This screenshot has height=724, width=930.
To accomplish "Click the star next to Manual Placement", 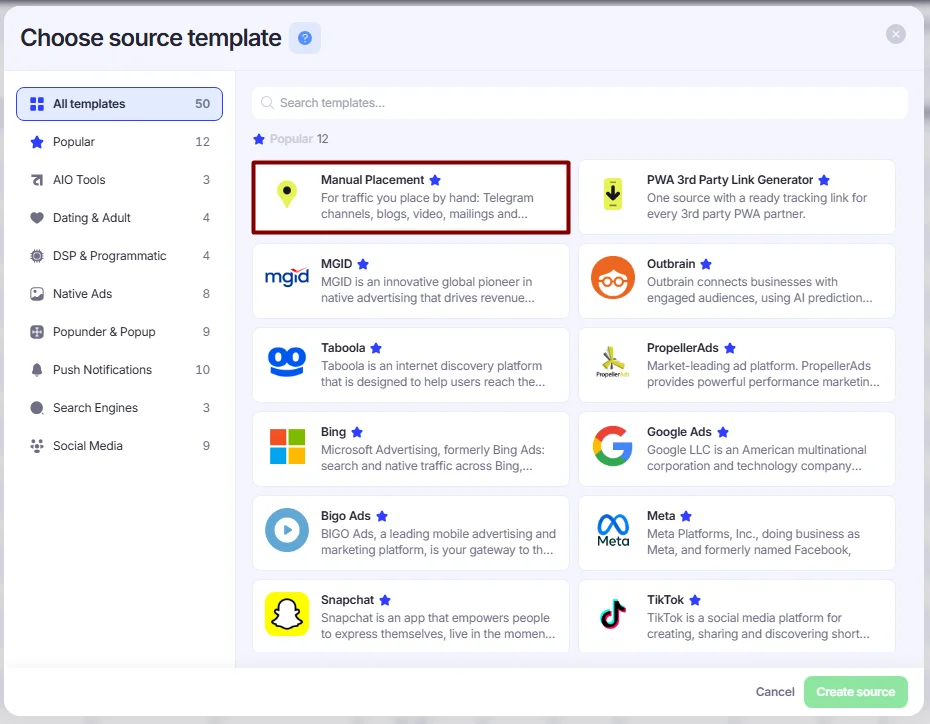I will click(435, 180).
